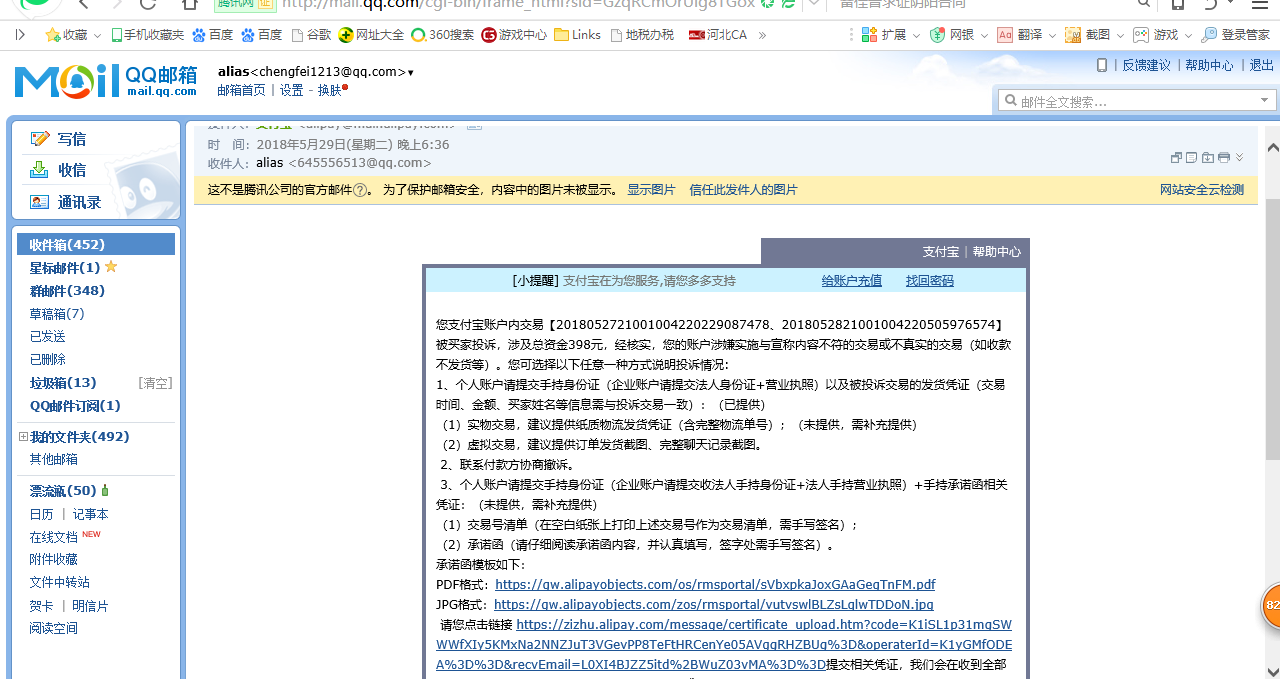Viewport: 1280px width, 679px height.
Task: Open 在线文档 NEW link
Action: (53, 537)
